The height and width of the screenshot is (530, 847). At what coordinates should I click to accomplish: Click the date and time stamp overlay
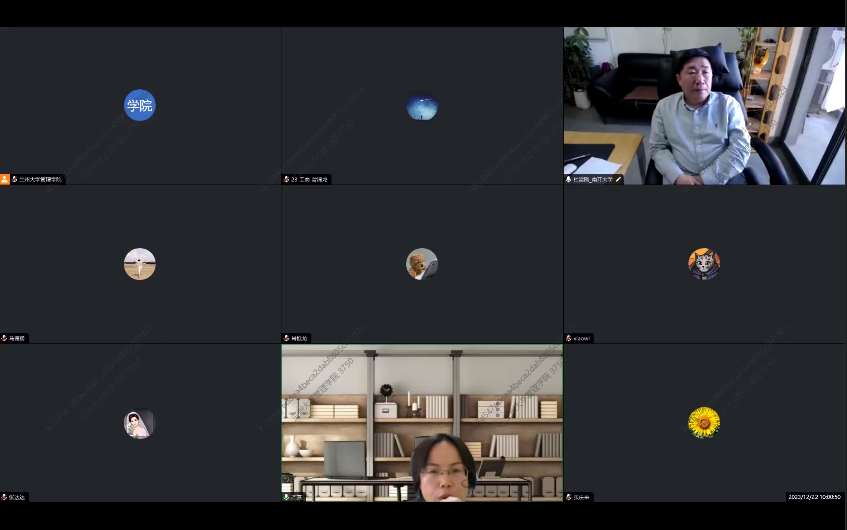tap(813, 497)
